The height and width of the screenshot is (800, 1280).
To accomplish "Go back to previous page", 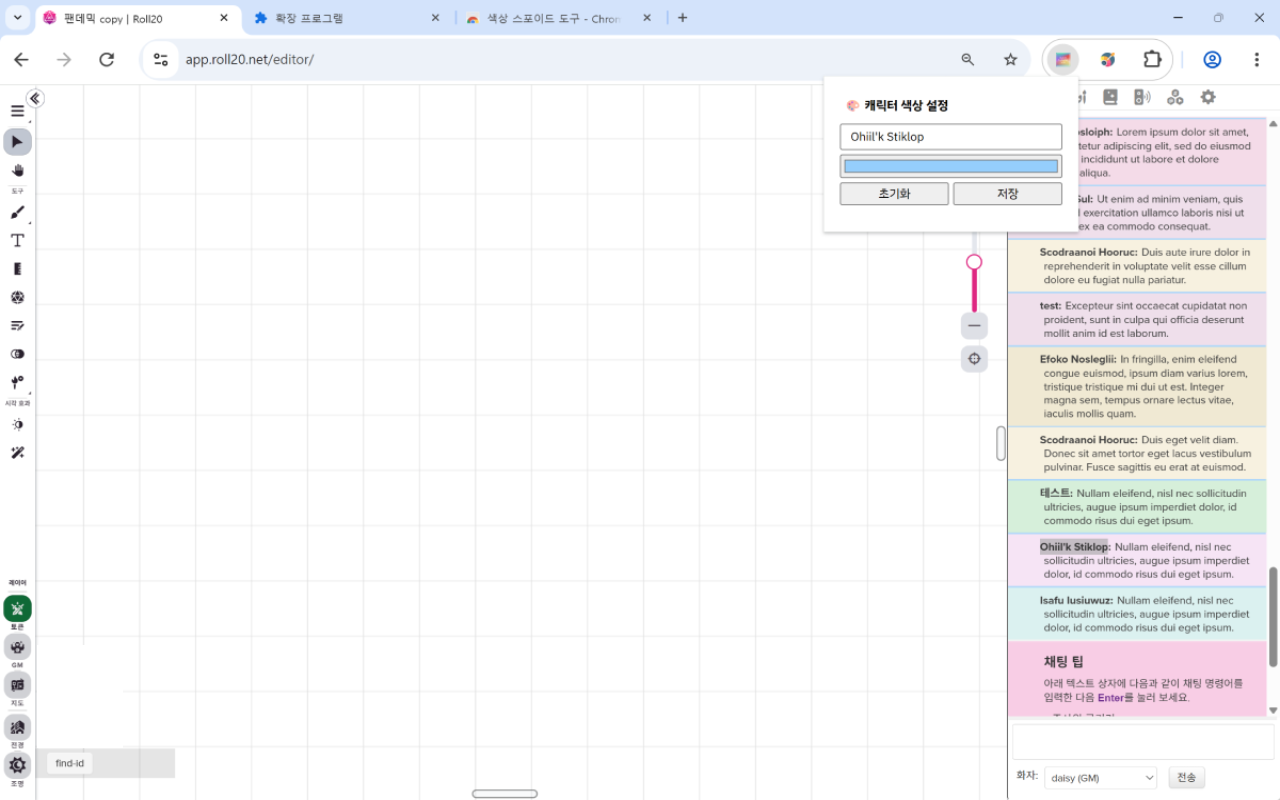I will (21, 60).
